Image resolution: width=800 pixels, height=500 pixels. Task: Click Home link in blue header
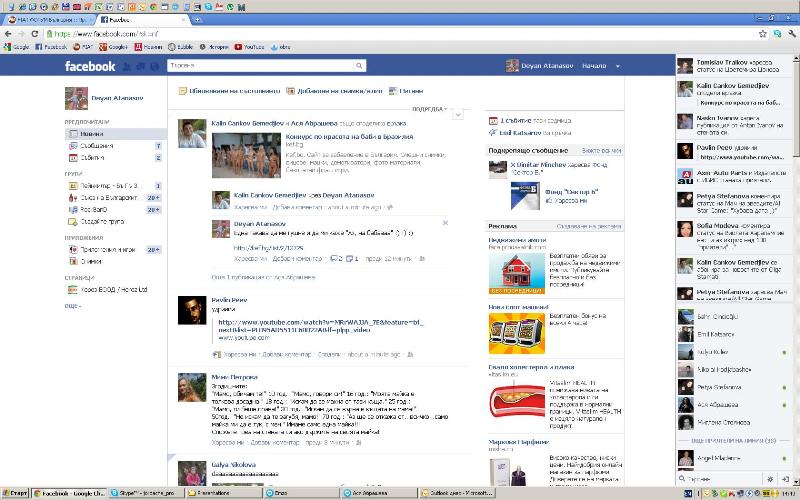pos(594,66)
